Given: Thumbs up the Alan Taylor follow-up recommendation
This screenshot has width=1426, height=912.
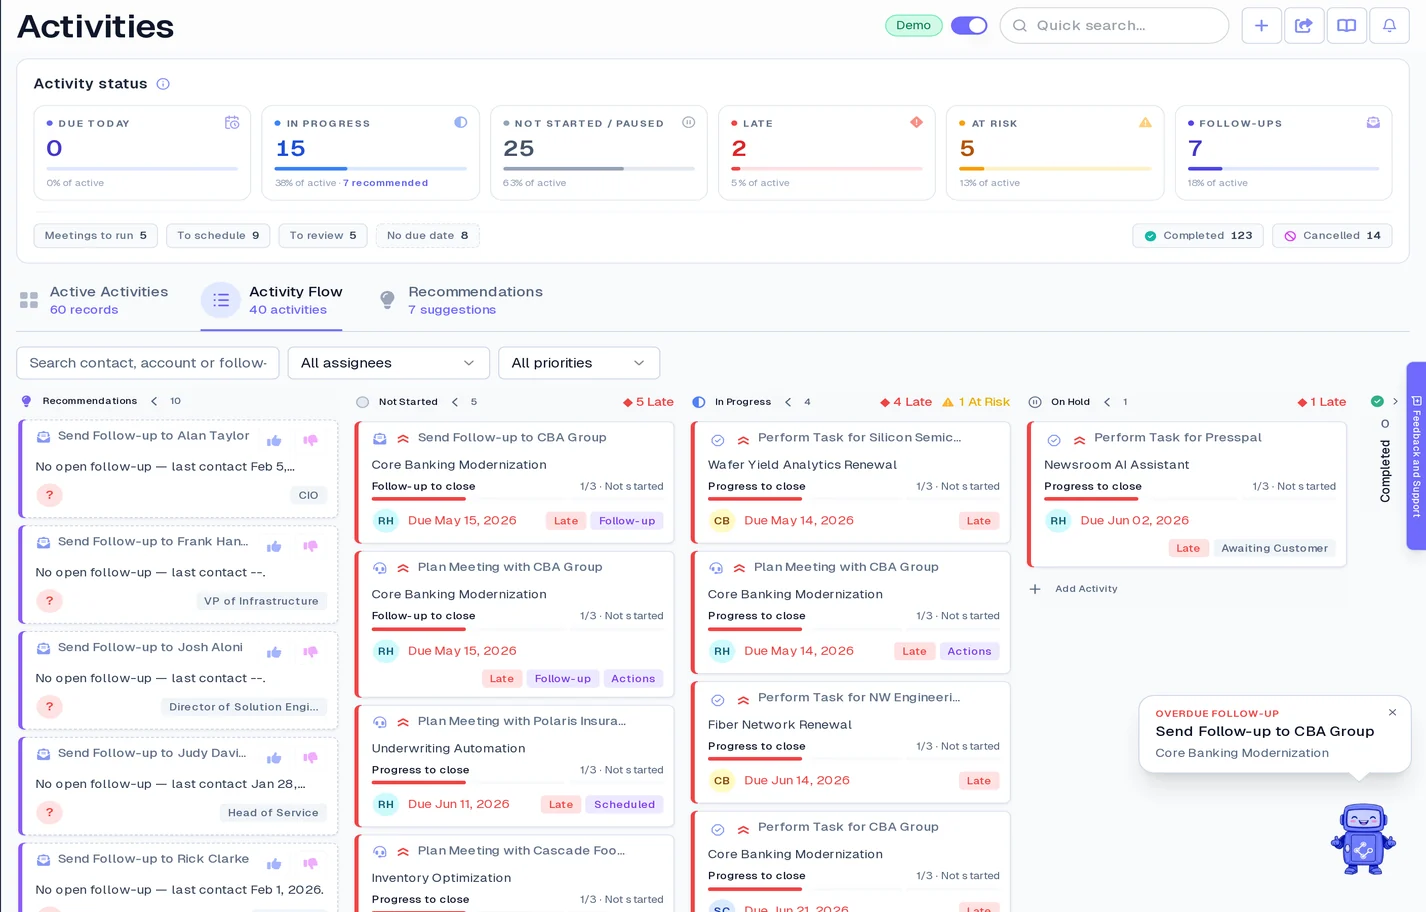Looking at the screenshot, I should [x=274, y=440].
